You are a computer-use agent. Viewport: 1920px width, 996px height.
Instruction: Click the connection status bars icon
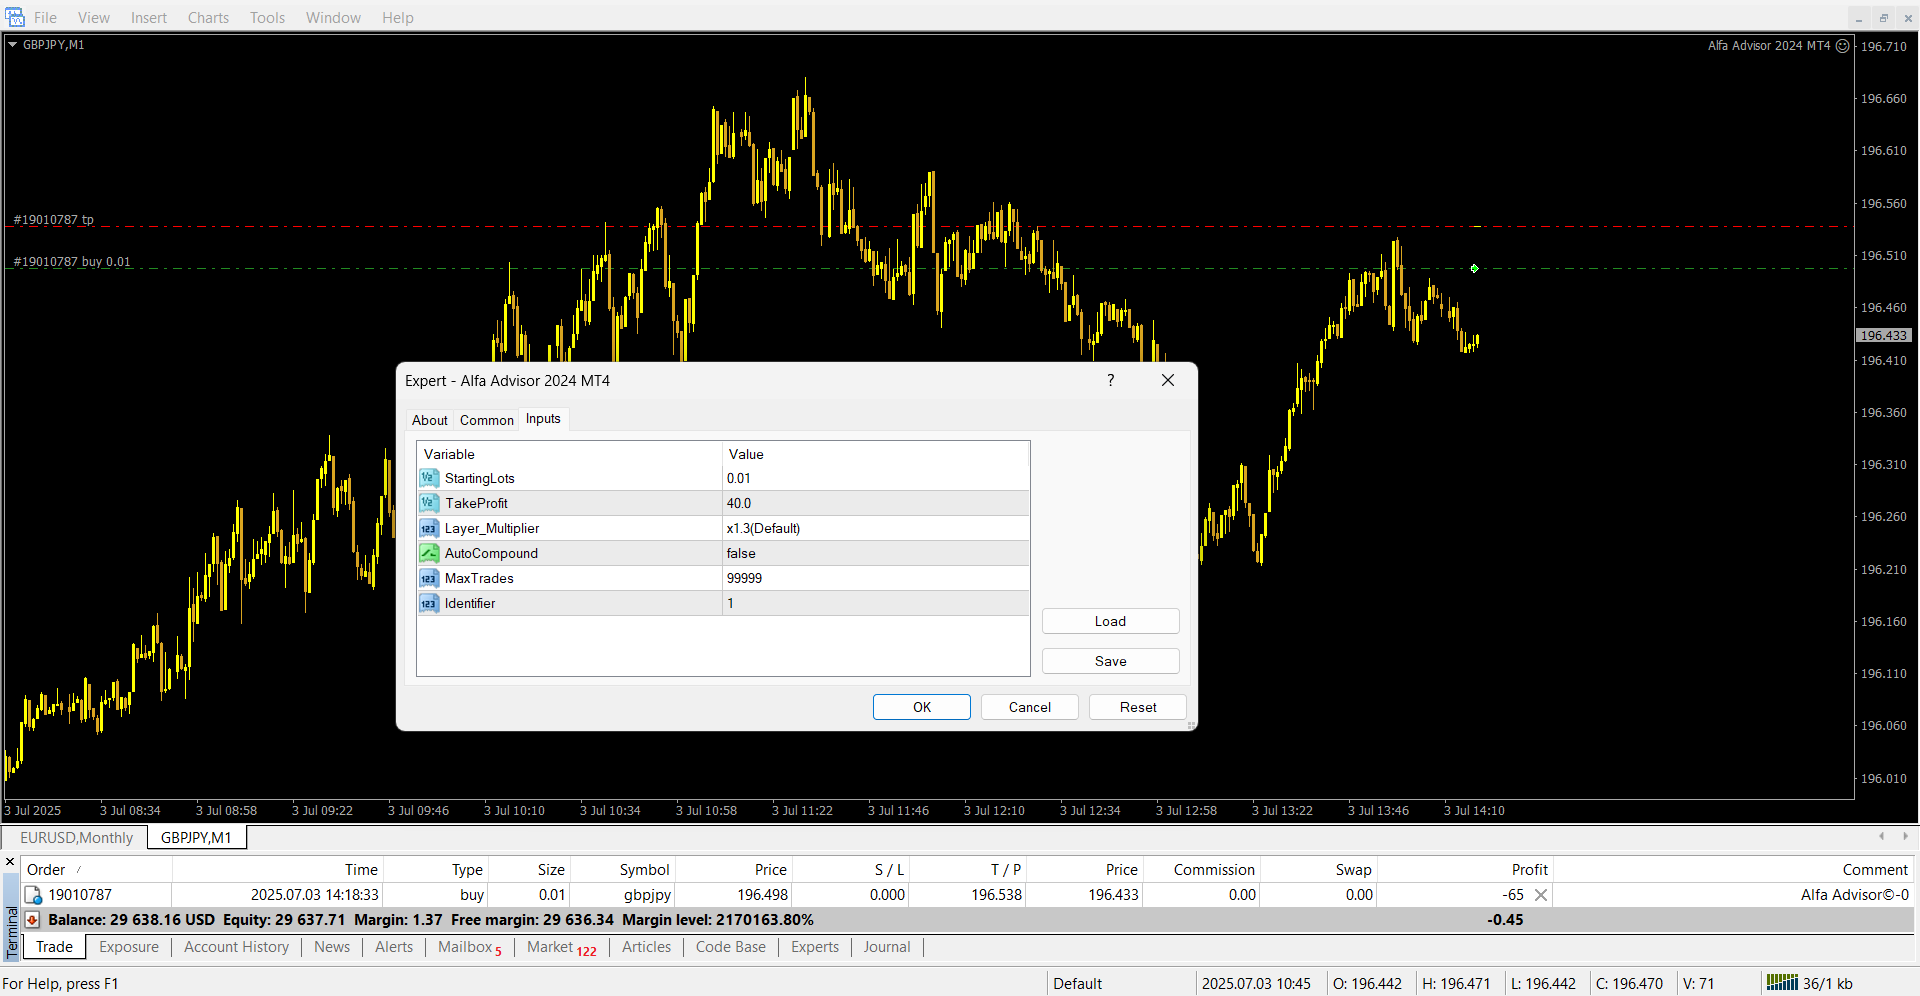[x=1781, y=983]
